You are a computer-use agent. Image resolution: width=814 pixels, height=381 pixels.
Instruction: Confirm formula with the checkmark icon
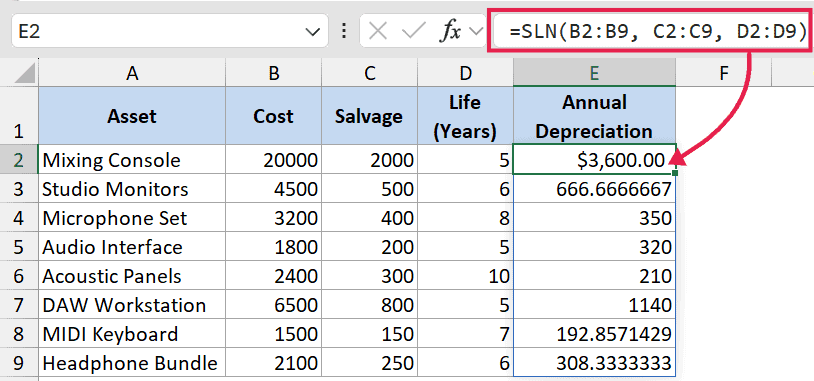point(414,32)
